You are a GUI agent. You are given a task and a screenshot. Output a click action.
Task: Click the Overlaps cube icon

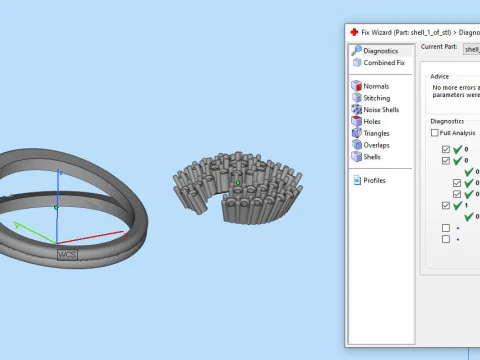pyautogui.click(x=357, y=145)
